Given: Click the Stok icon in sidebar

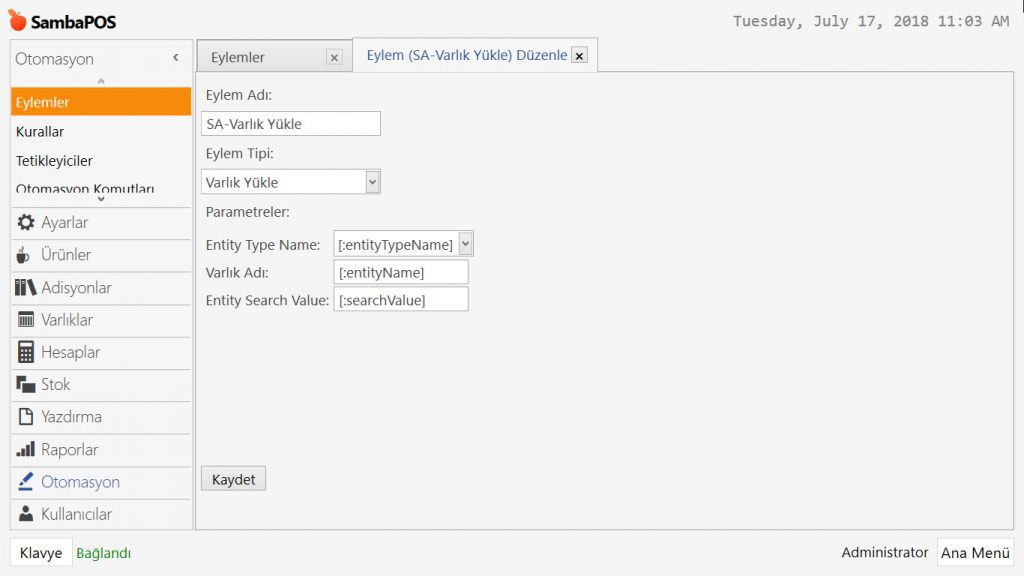Looking at the screenshot, I should (x=26, y=384).
